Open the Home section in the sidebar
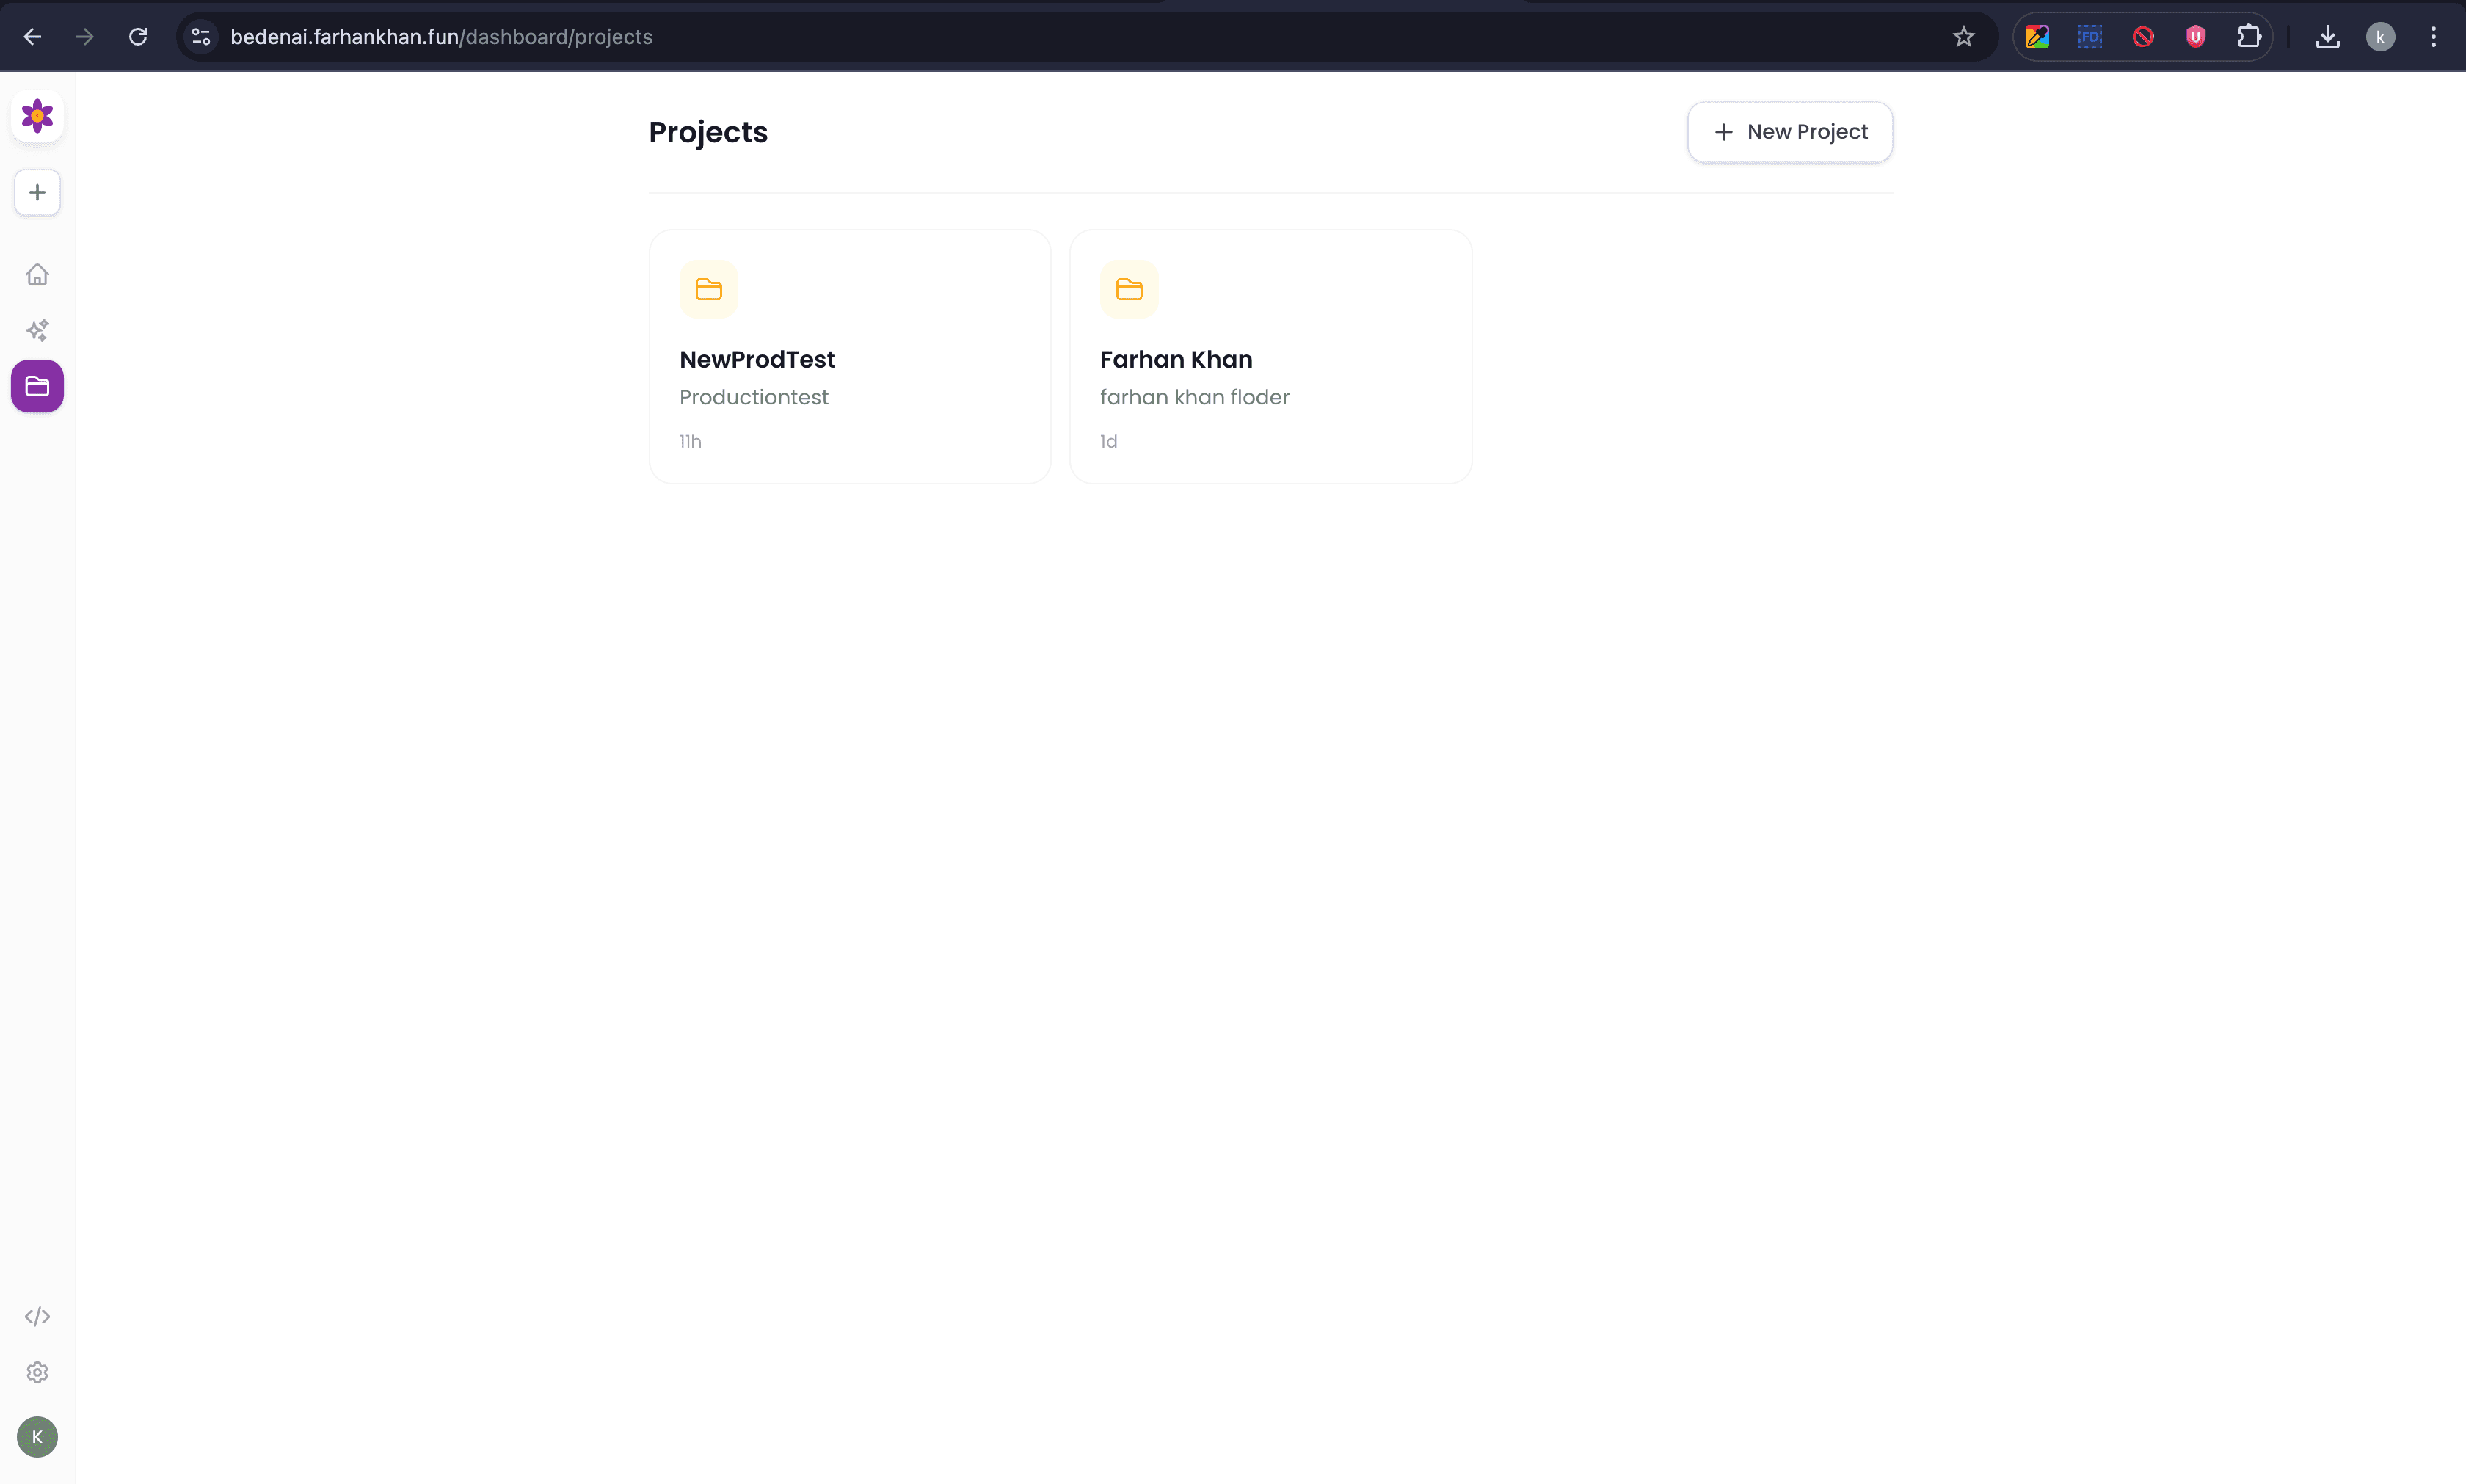The width and height of the screenshot is (2466, 1484). [37, 274]
